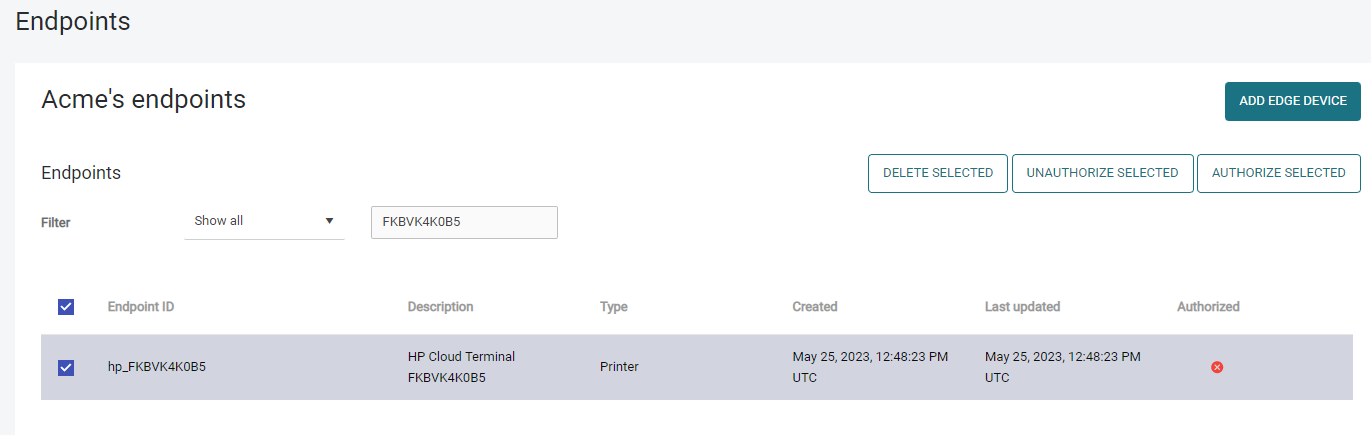Screen dimensions: 1371x435
Task: Click Unauthorize Selected button
Action: coord(1102,173)
